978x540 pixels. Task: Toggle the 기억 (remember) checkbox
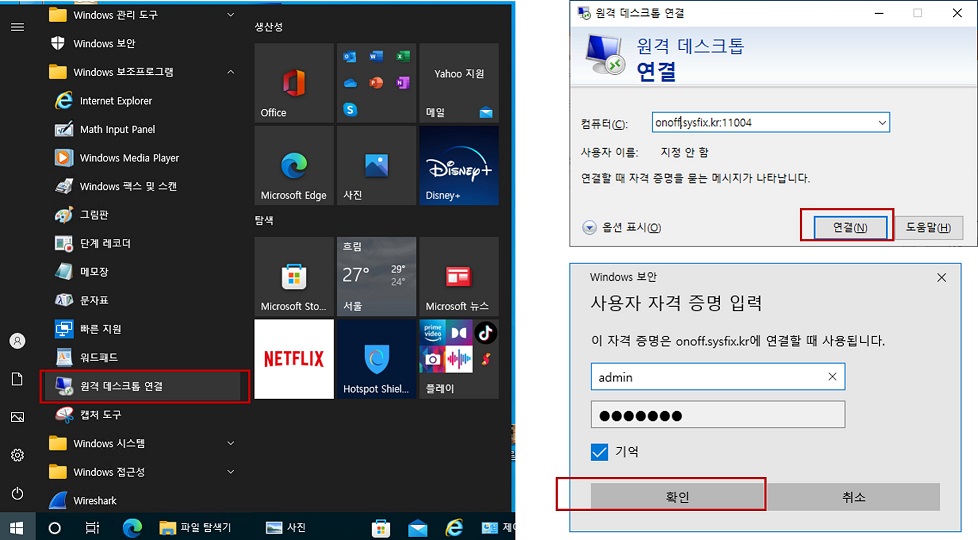(600, 452)
